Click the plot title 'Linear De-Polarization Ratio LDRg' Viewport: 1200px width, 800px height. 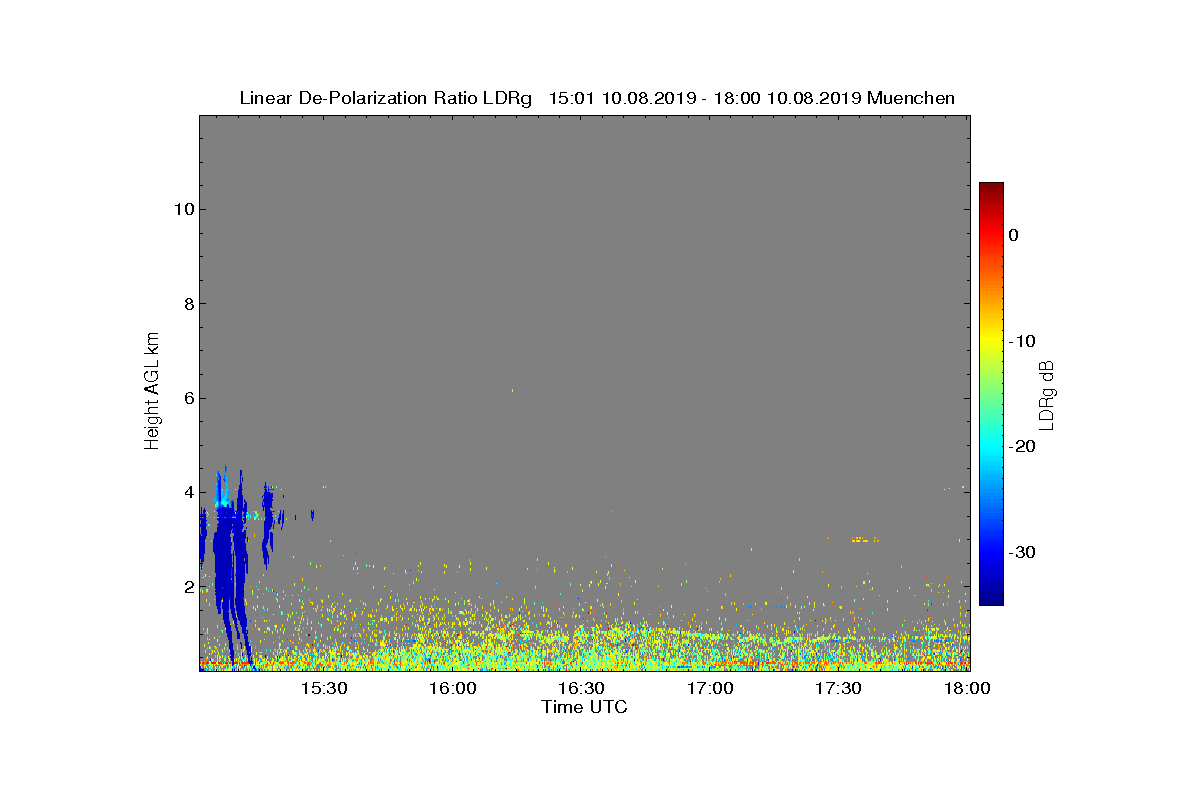(388, 98)
